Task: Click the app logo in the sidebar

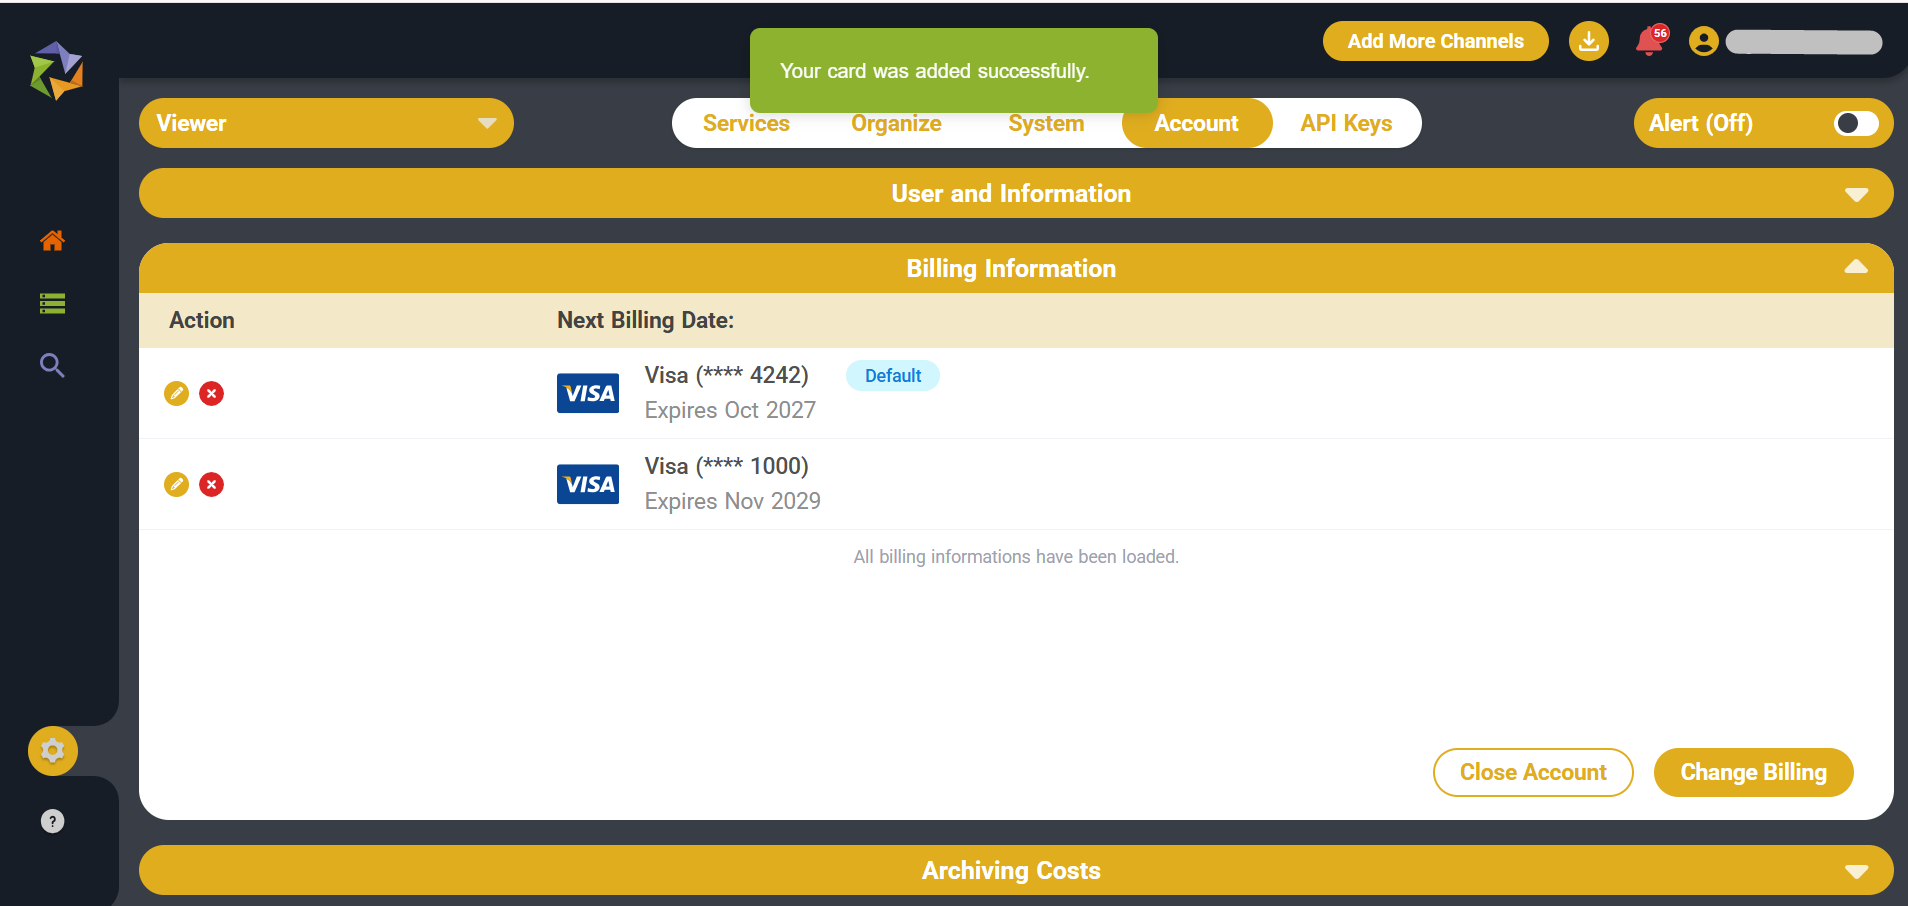Action: (x=56, y=71)
